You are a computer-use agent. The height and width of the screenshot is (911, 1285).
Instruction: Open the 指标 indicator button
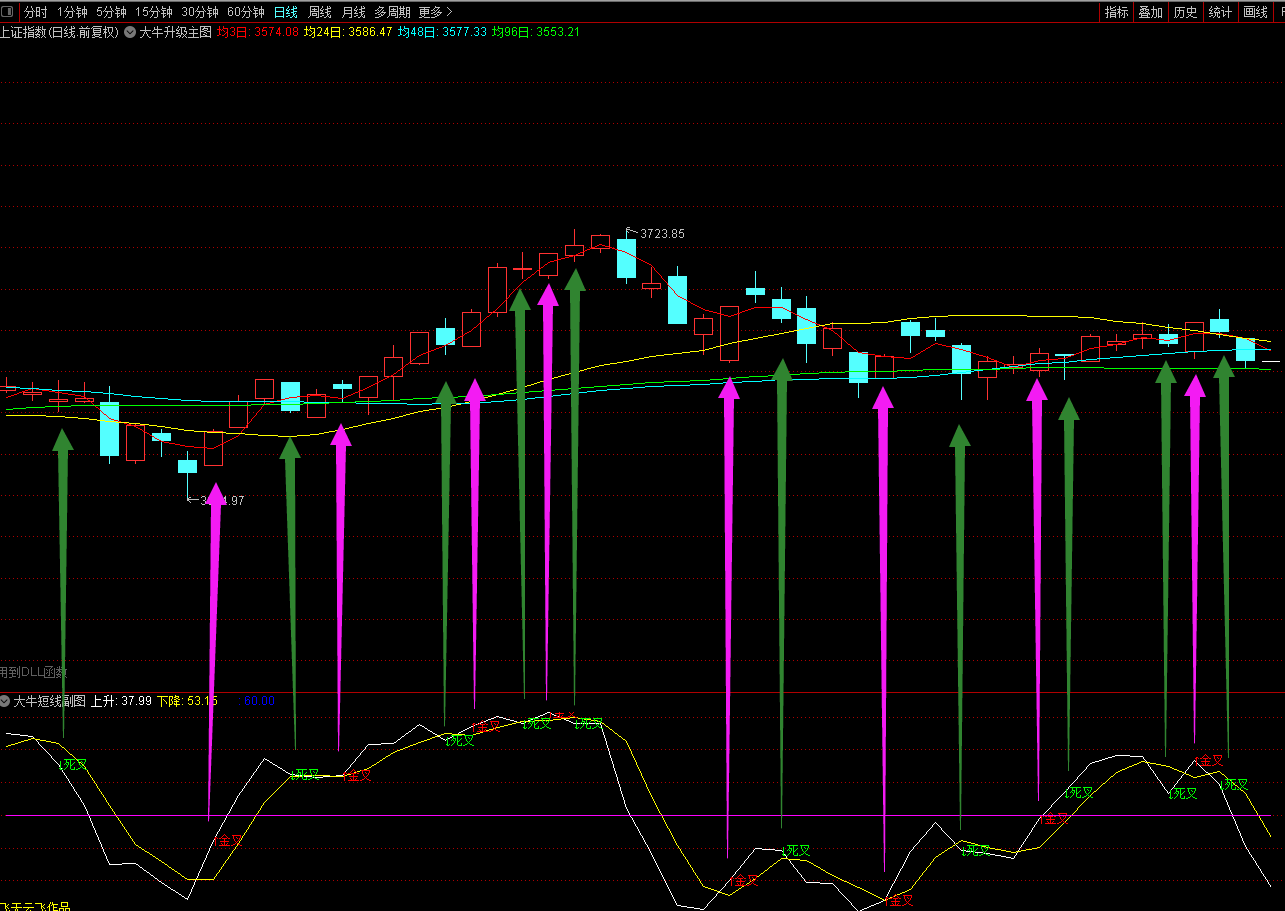click(1116, 12)
